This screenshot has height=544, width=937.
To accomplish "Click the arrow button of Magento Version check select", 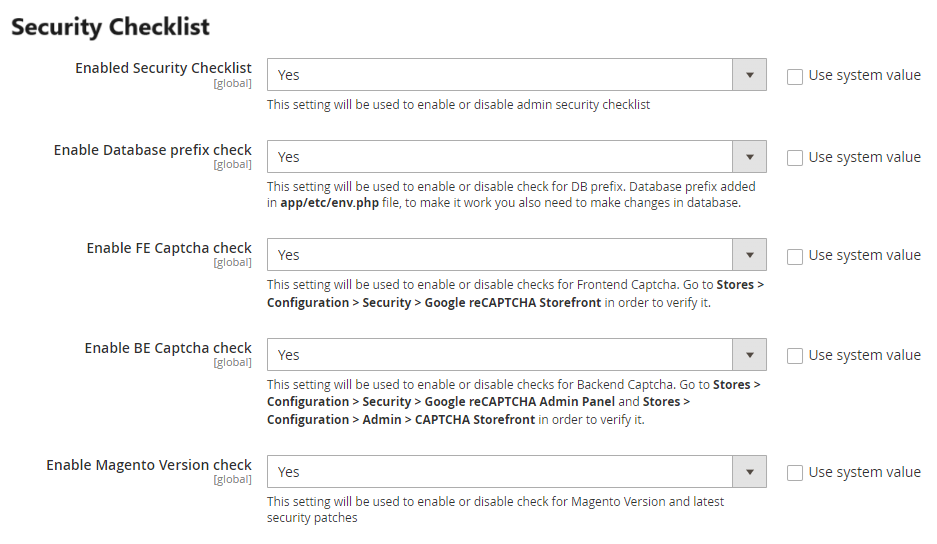I will pyautogui.click(x=749, y=472).
